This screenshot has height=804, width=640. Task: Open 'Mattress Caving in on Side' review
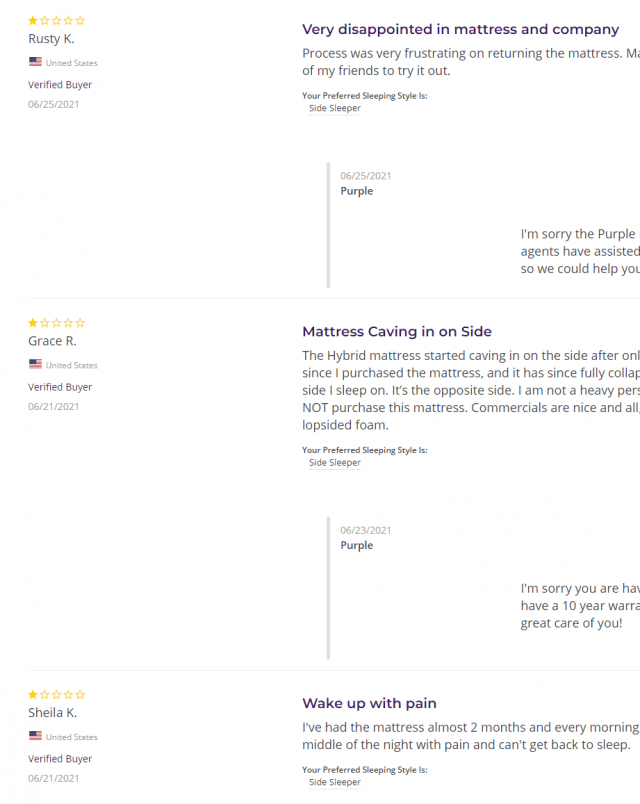coord(397,332)
